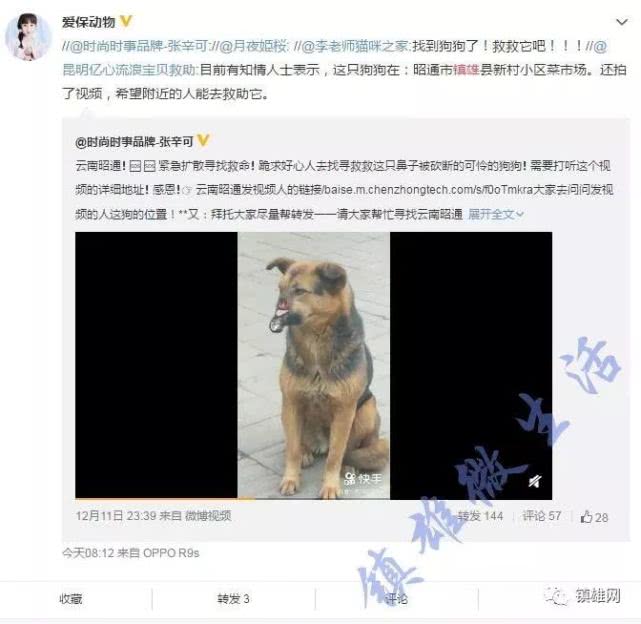The width and height of the screenshot is (641, 624).
Task: Select the 收藏 tab at the bottom
Action: [x=71, y=599]
